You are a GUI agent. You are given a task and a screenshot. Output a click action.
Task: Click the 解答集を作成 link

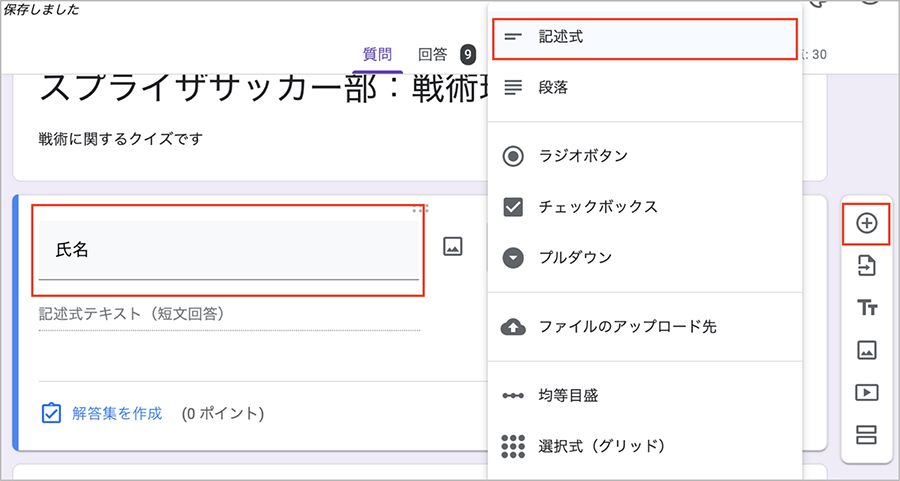point(116,413)
